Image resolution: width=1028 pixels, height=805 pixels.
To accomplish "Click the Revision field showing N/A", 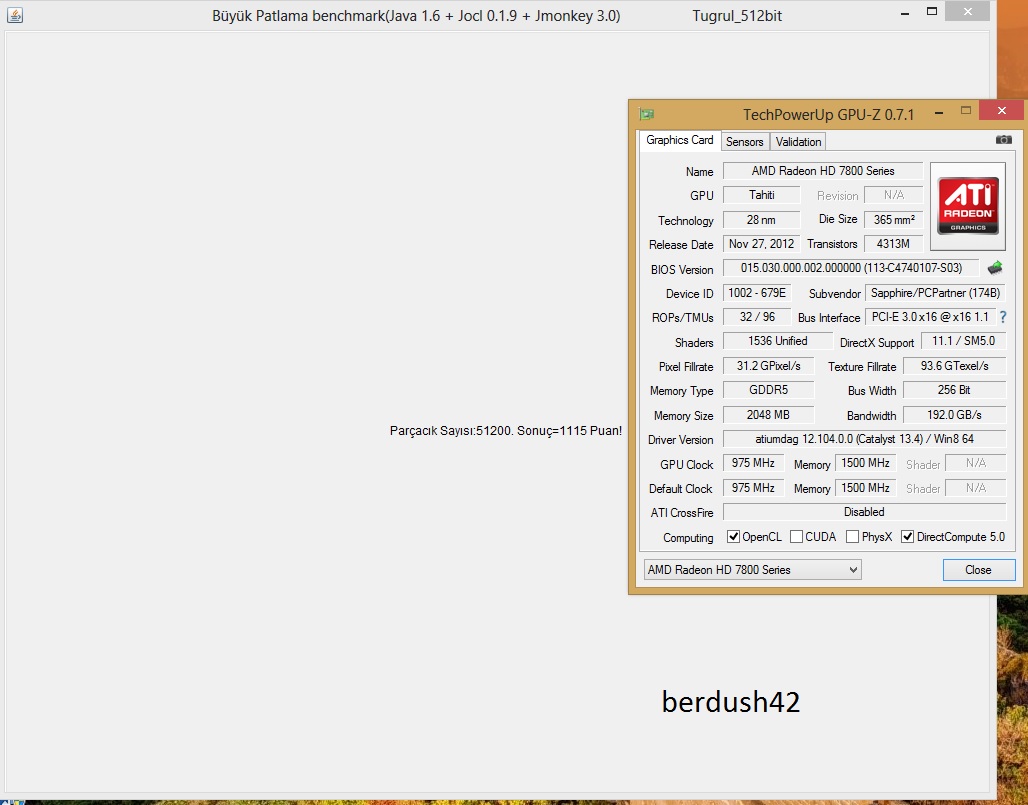I will (x=894, y=195).
